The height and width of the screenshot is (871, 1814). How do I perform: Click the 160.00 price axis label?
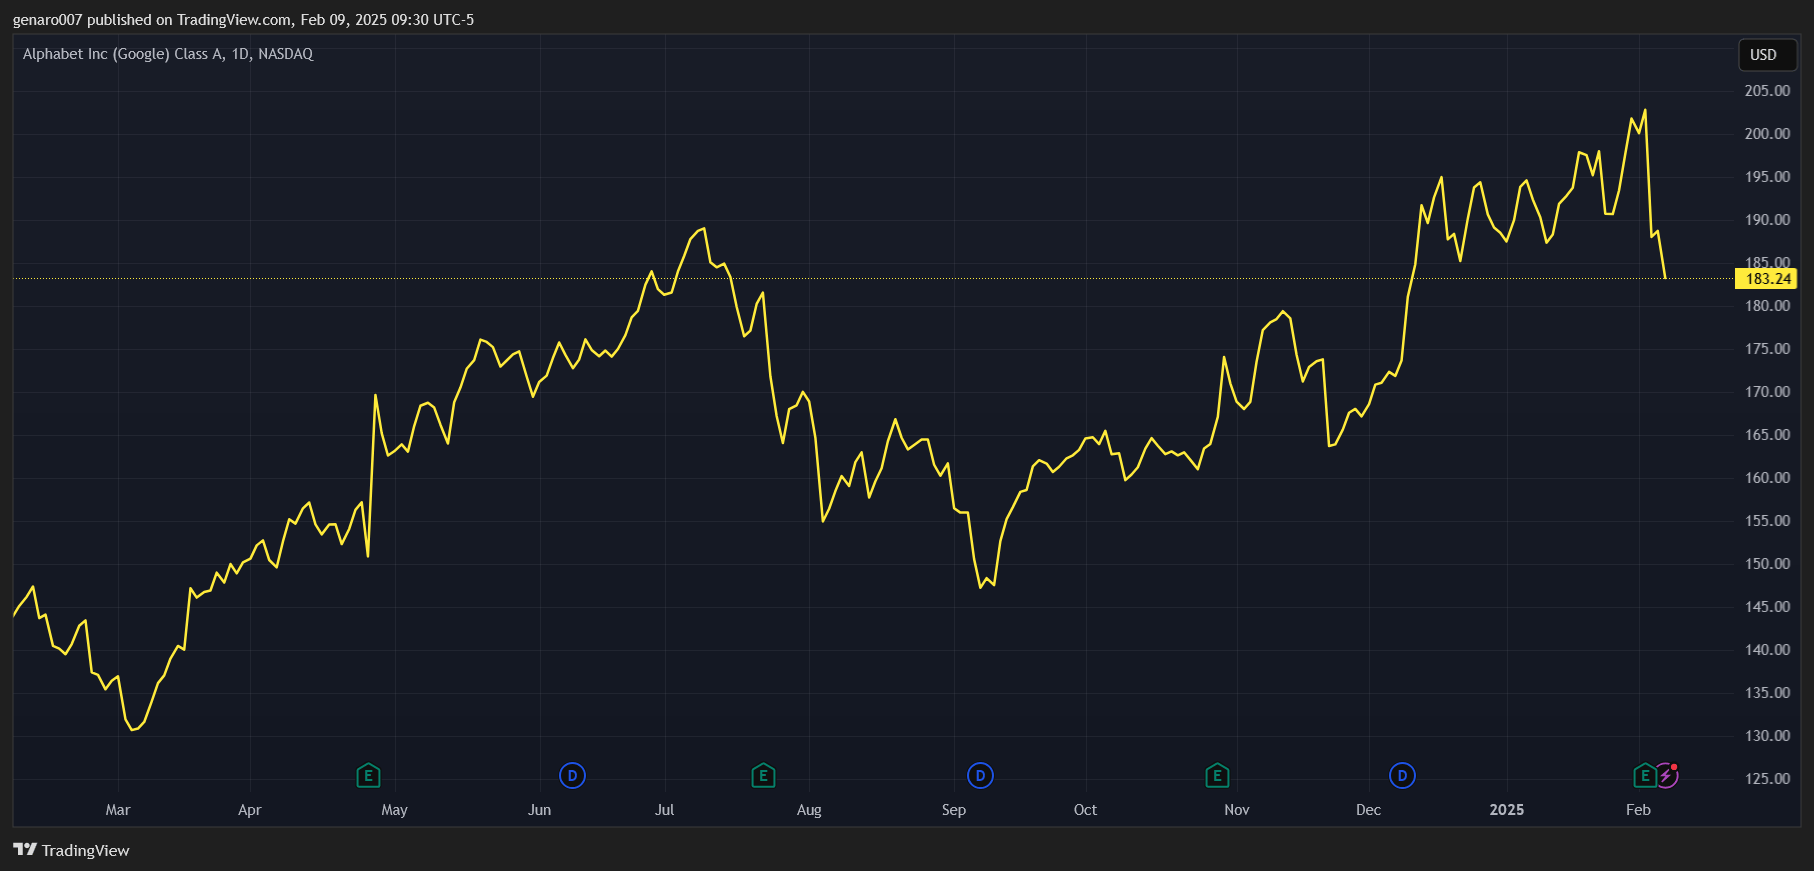click(1767, 478)
